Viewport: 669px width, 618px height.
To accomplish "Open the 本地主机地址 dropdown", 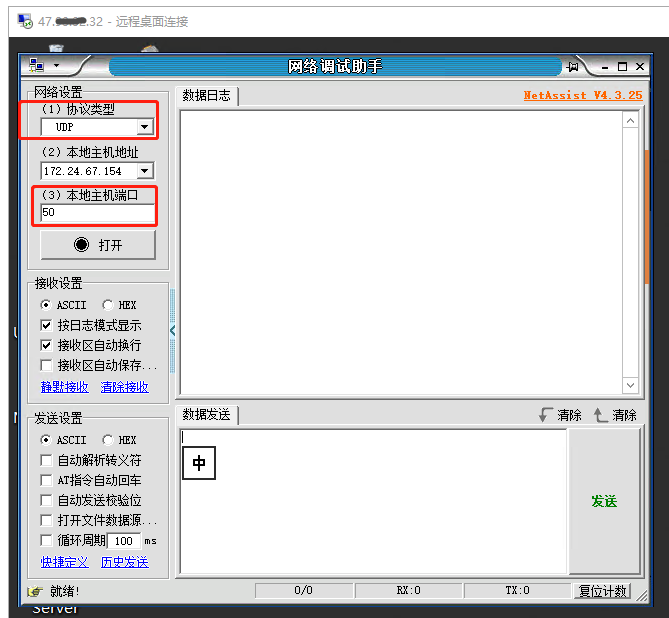I will [x=145, y=171].
